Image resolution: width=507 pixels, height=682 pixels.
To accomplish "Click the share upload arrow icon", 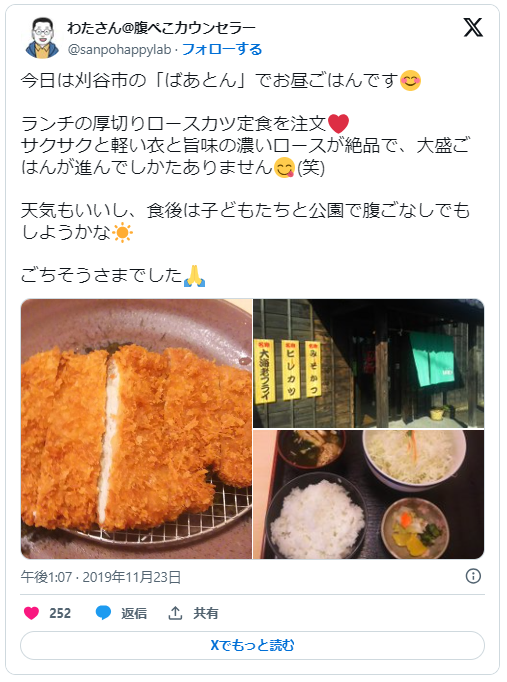I will tap(175, 613).
